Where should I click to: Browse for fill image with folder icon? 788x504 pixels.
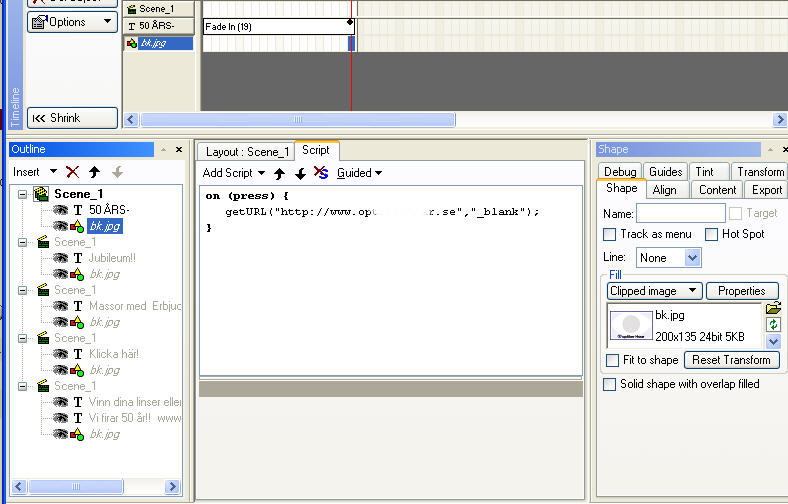click(x=773, y=308)
